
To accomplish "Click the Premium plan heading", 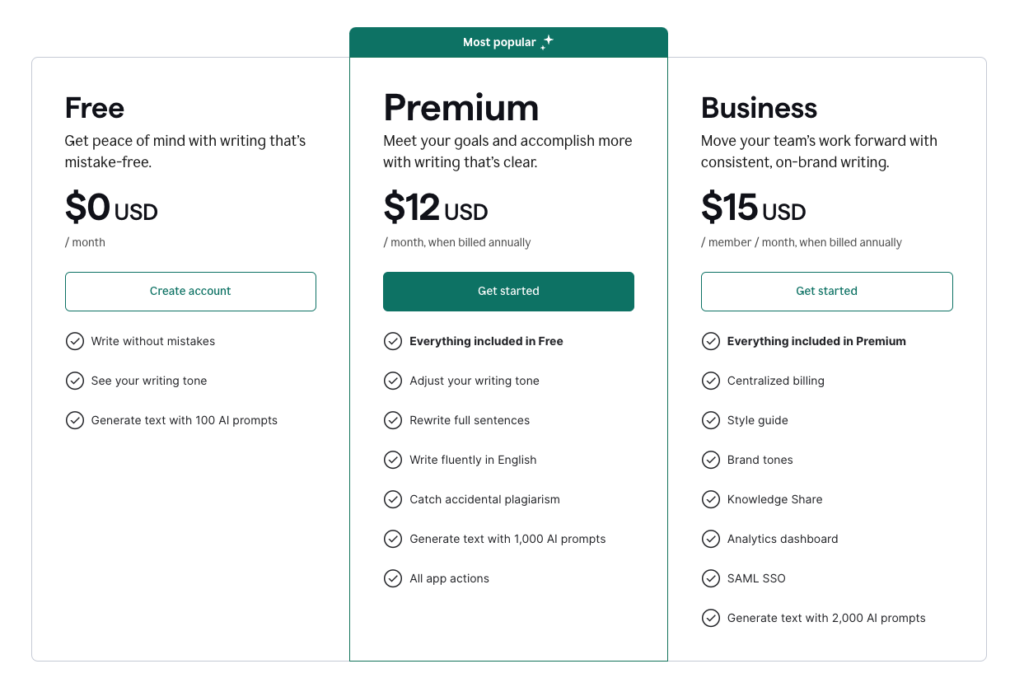I will pos(461,108).
